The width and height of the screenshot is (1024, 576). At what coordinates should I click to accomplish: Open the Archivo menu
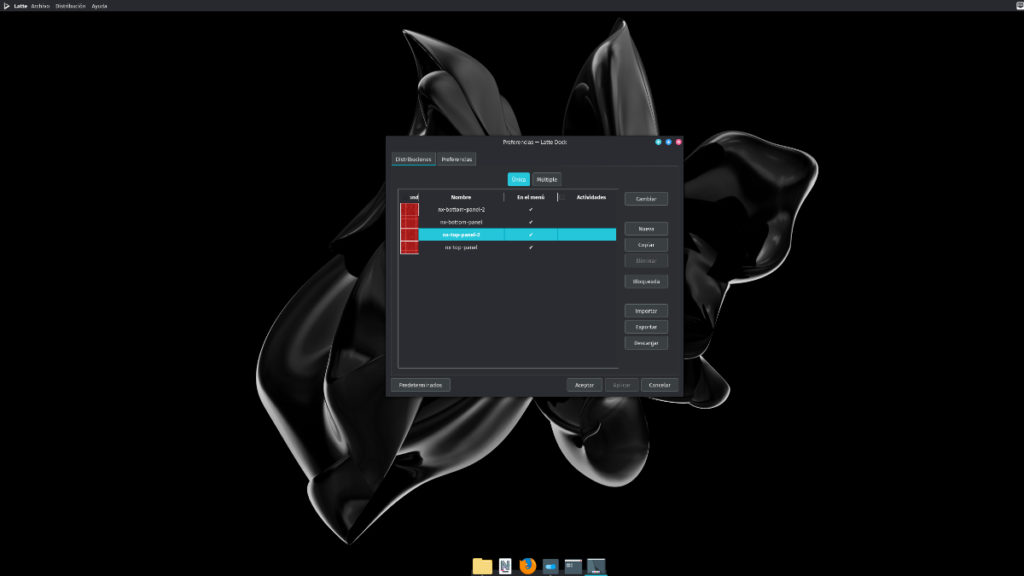(39, 5)
